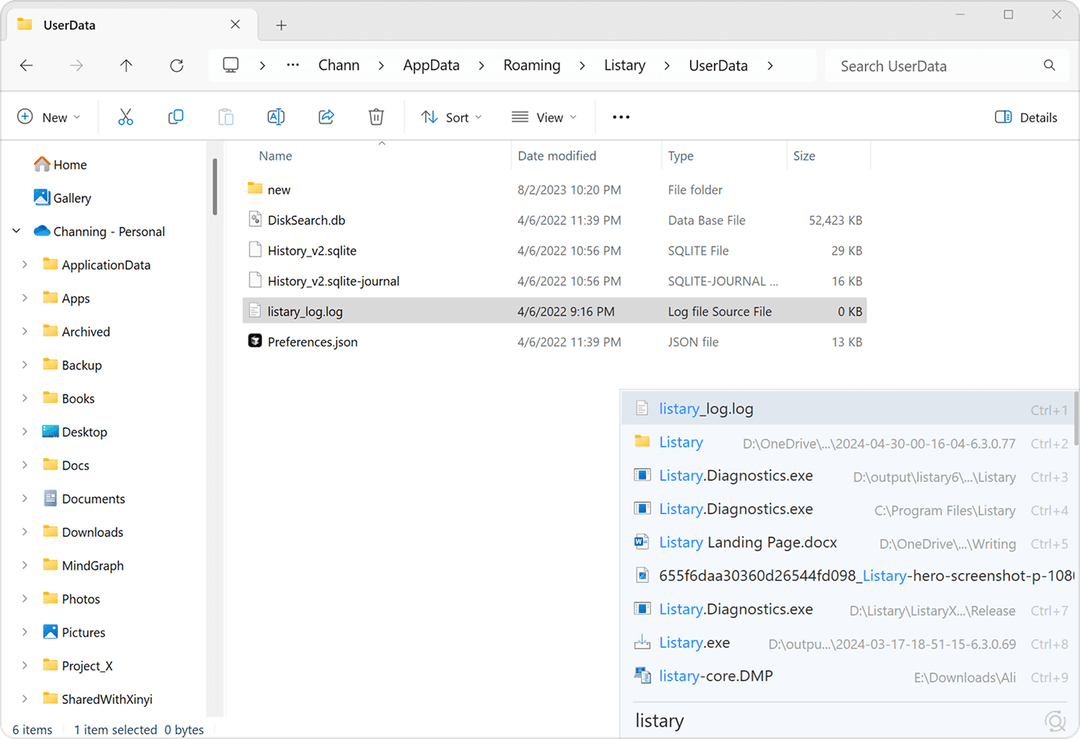Select Listary.Diagnostics.exe in C:\Program Files
The height and width of the screenshot is (739, 1080).
point(847,509)
